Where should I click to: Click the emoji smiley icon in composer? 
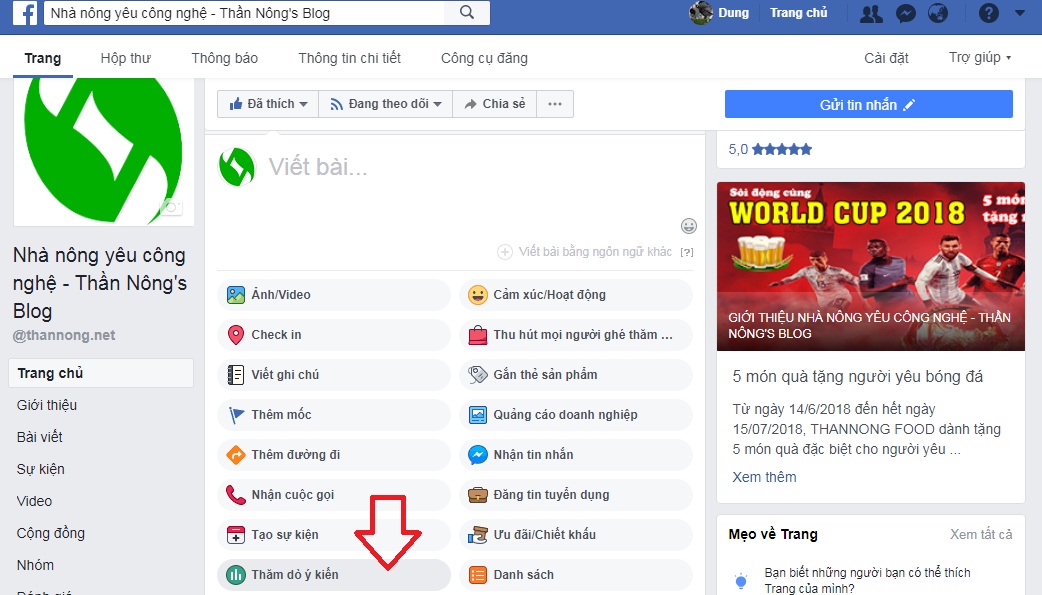[x=689, y=226]
